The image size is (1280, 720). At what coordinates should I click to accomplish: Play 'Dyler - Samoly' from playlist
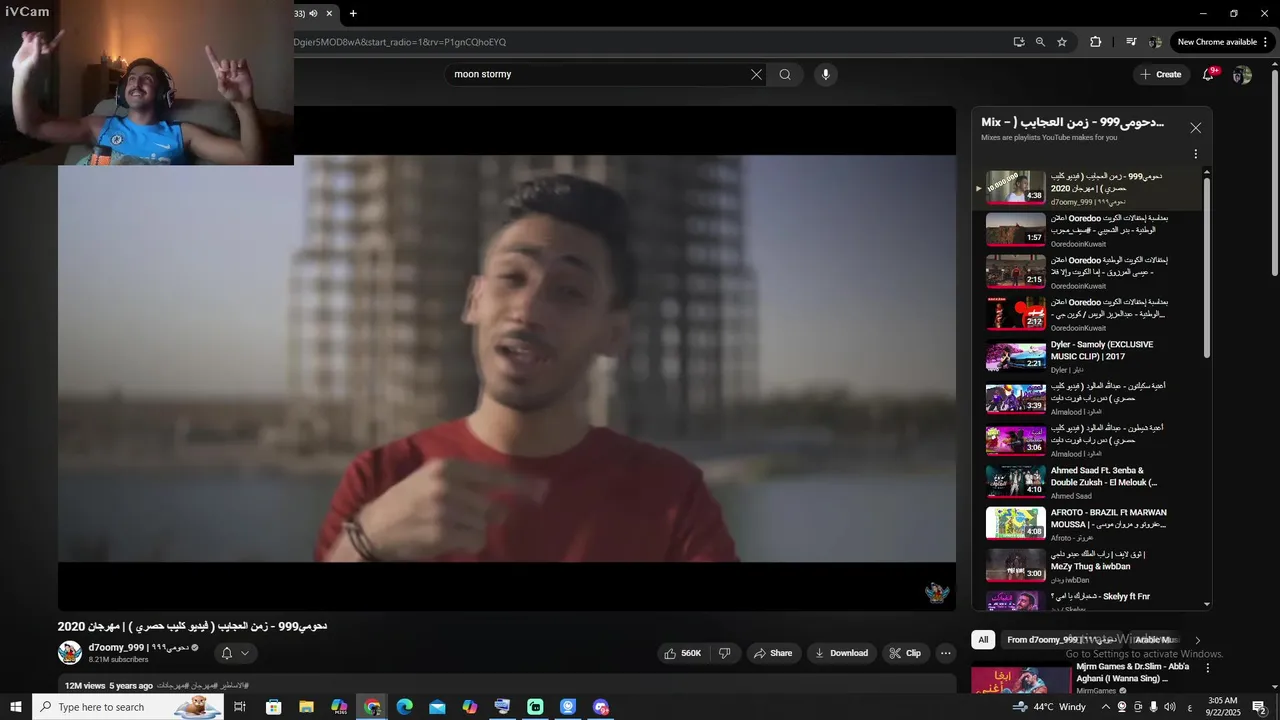1088,357
